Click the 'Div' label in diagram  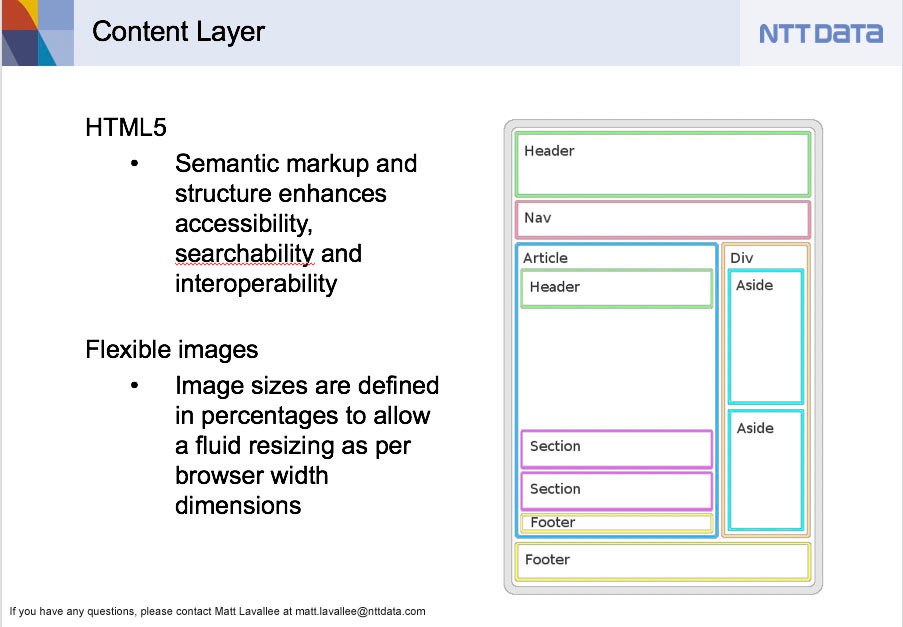pyautogui.click(x=741, y=258)
